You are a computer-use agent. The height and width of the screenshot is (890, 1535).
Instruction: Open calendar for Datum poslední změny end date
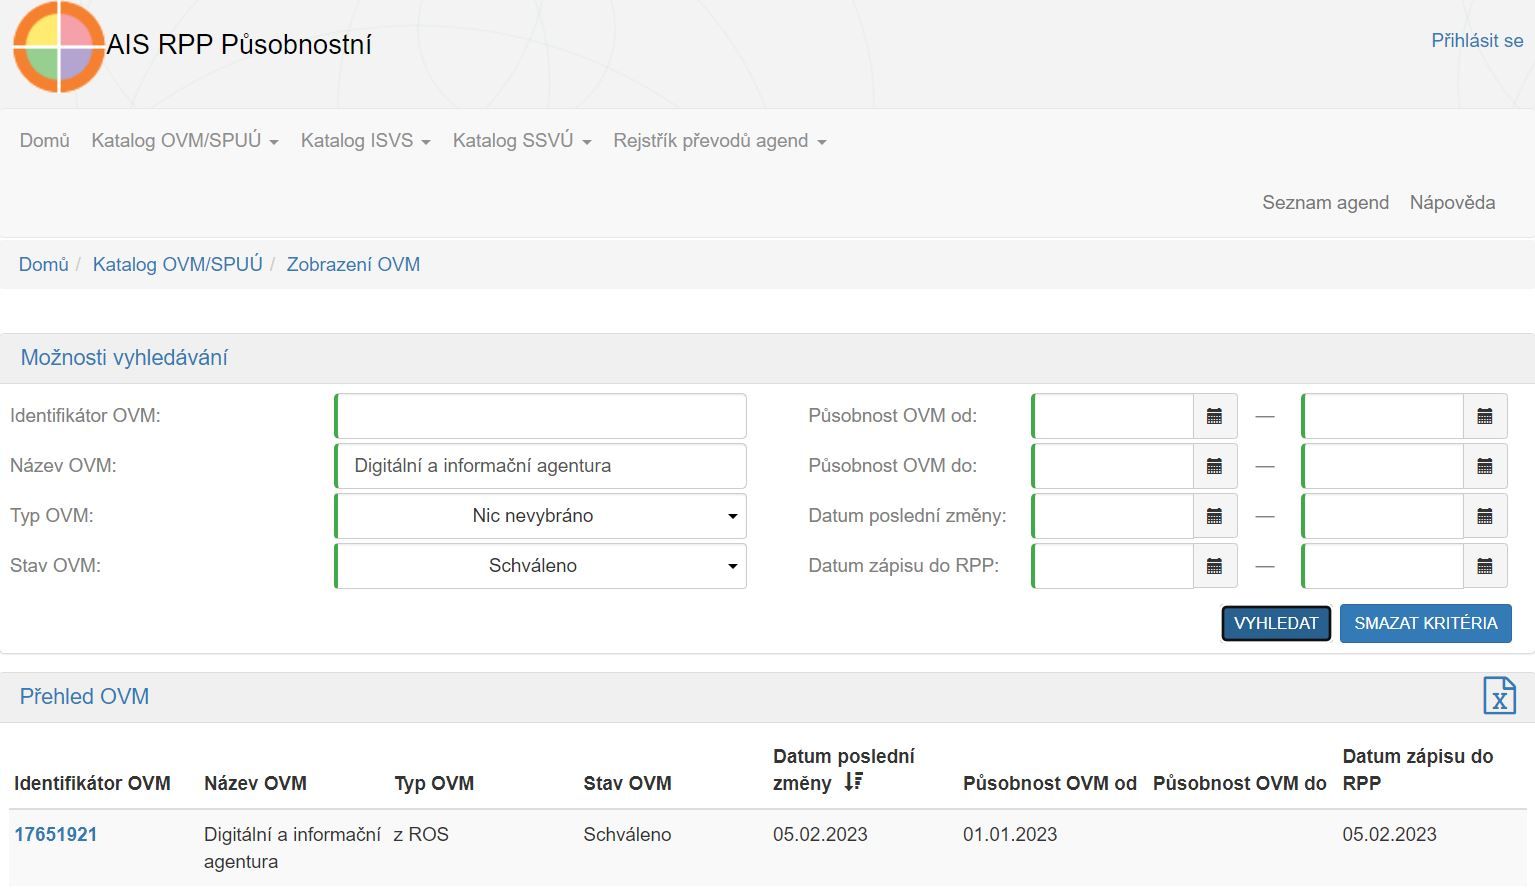tap(1485, 516)
